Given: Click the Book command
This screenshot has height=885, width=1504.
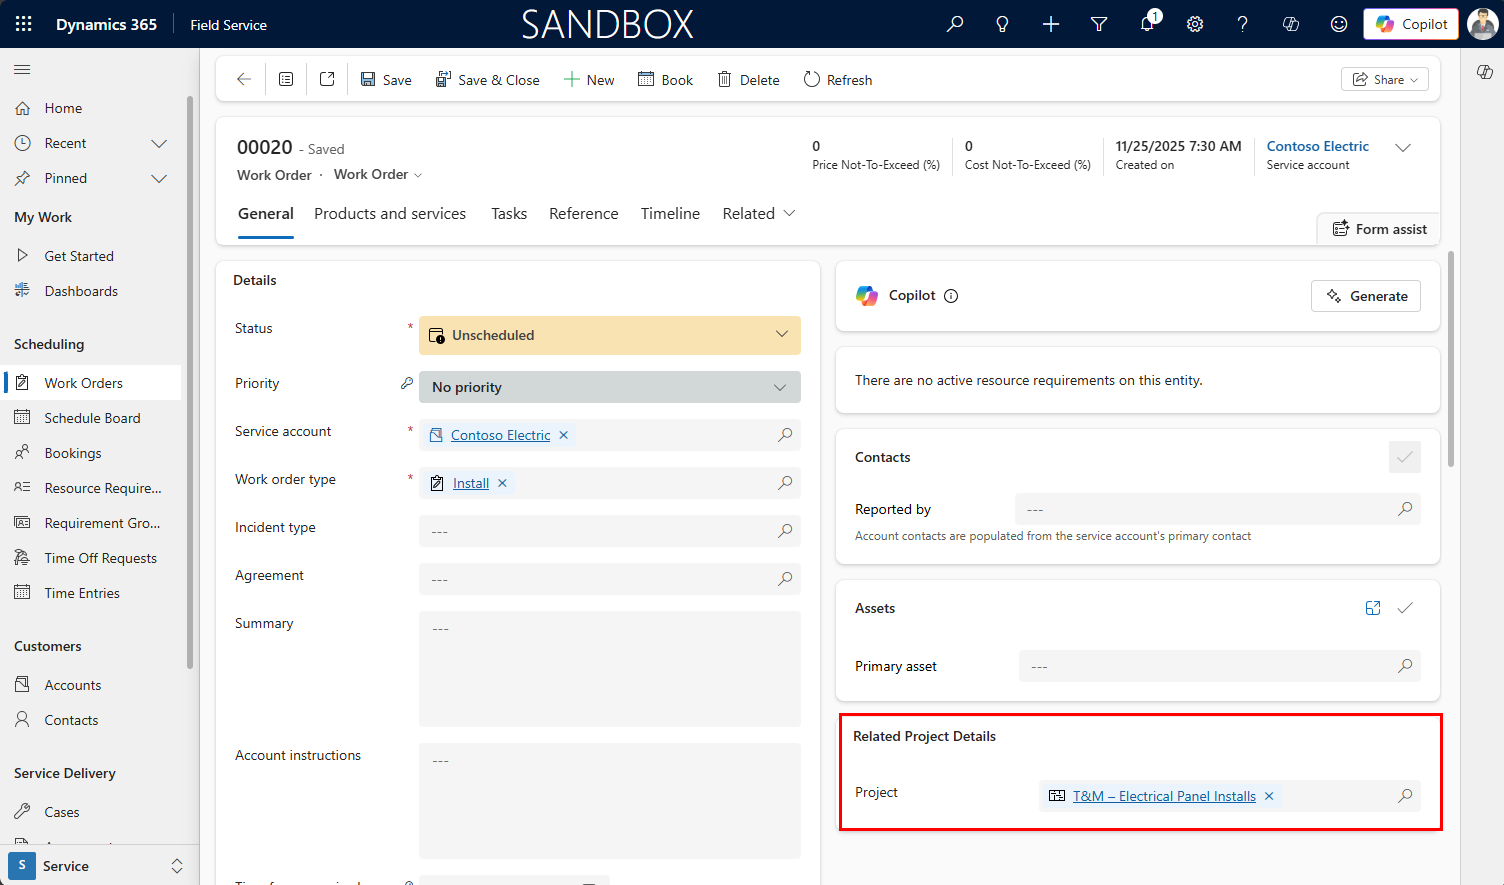Looking at the screenshot, I should coord(666,79).
